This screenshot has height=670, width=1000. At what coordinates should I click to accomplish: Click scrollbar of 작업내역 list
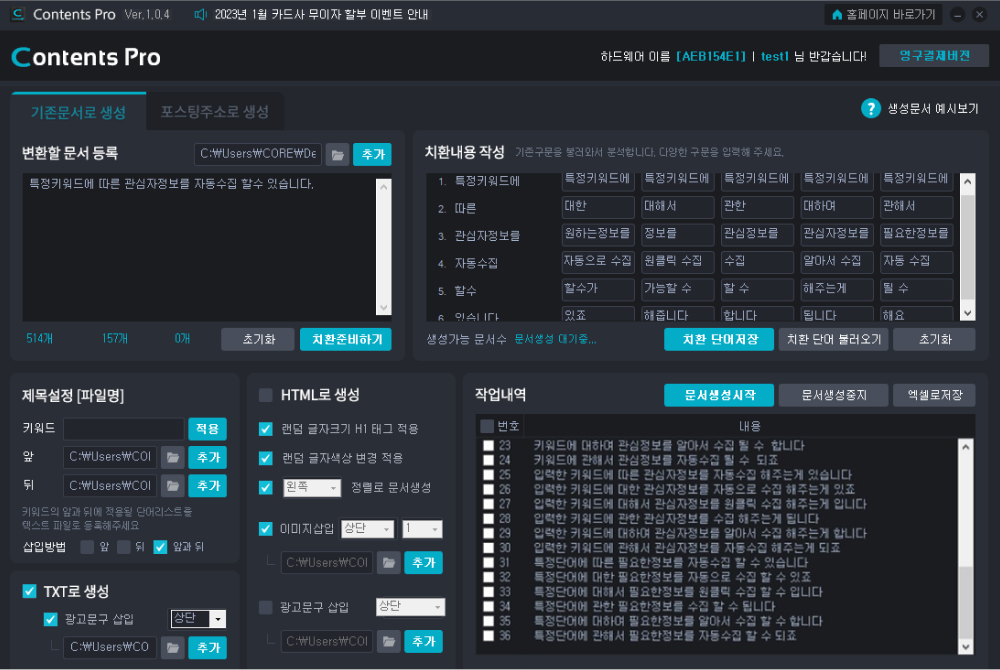coord(966,546)
